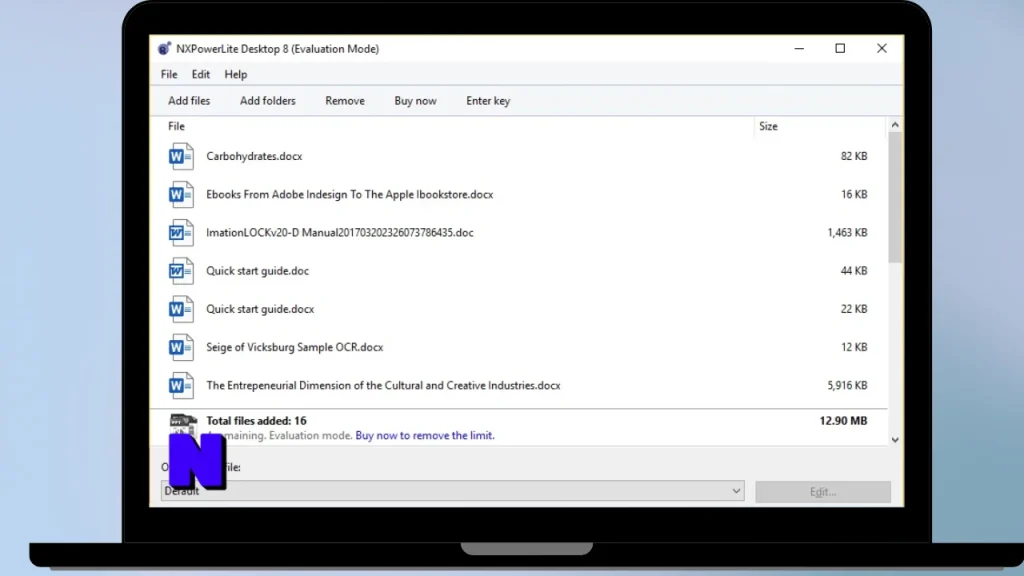Click the doc icon beside Quick start guide.doc
Screen dimensions: 1024x576
point(181,271)
